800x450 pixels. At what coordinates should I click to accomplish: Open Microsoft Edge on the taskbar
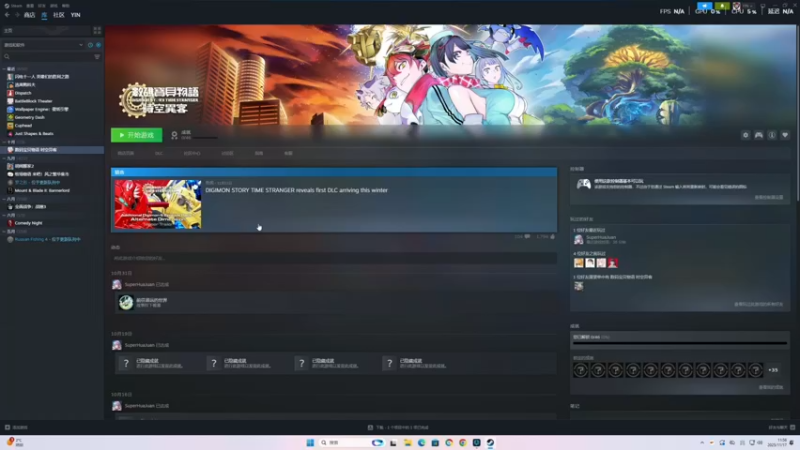coord(421,442)
